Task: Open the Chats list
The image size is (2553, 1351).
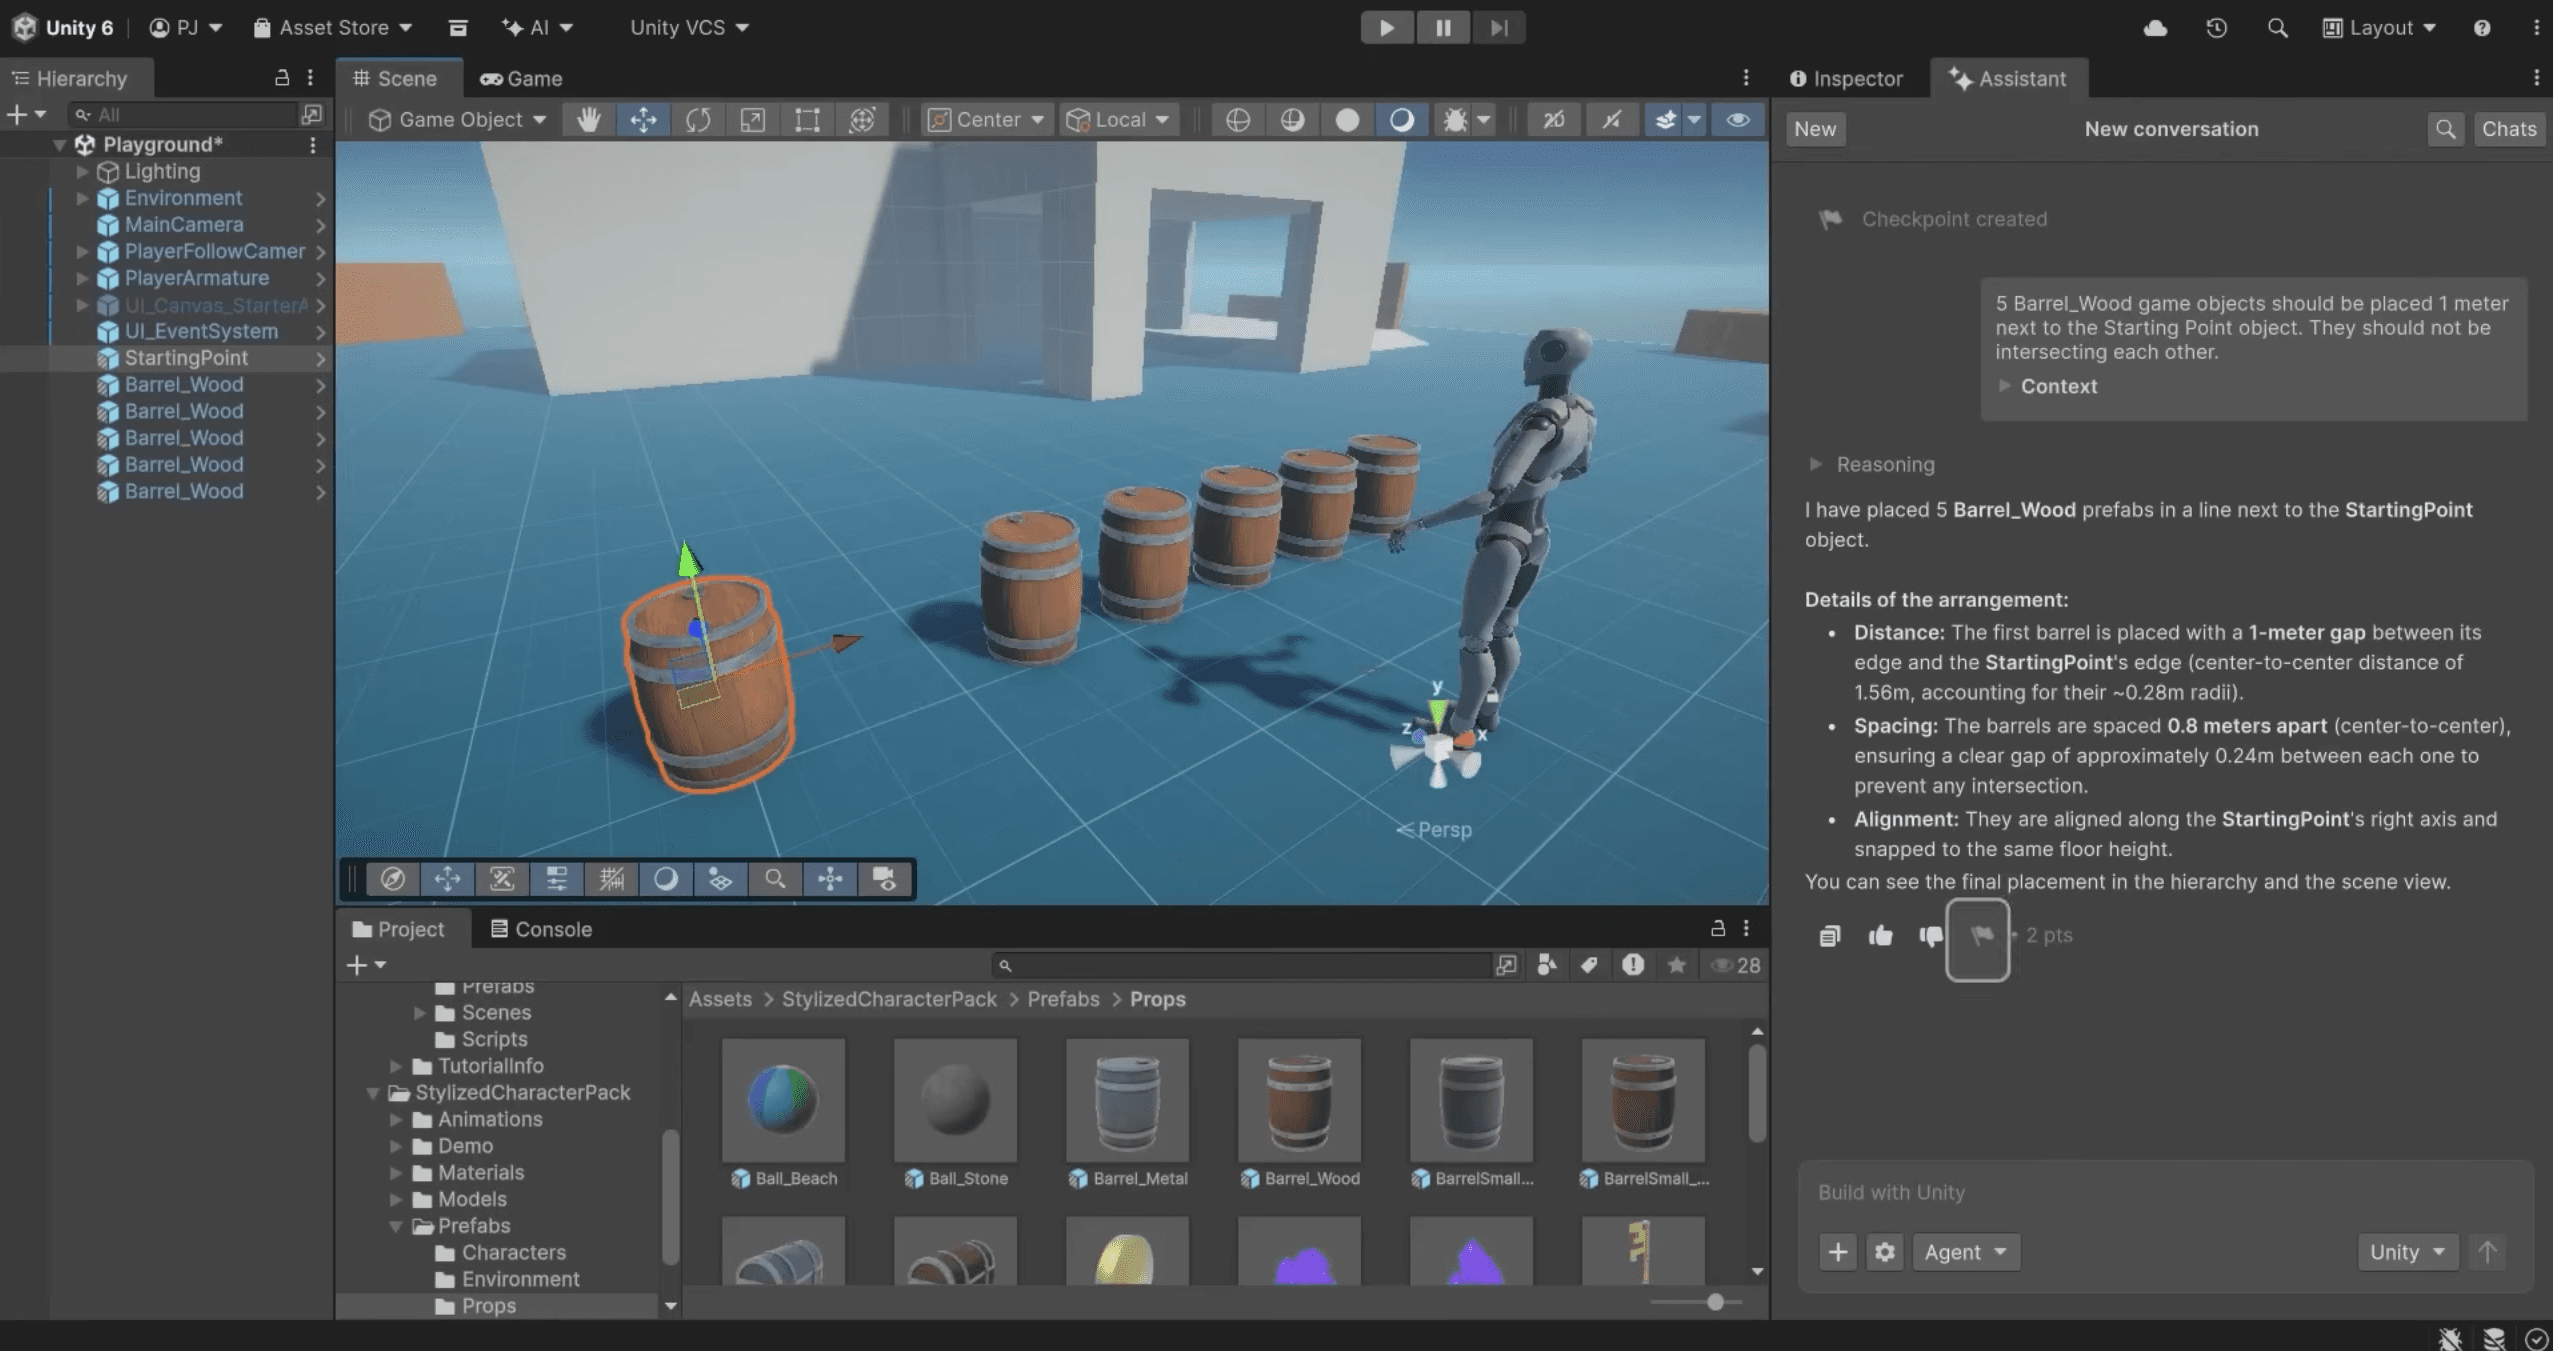Action: click(2509, 129)
